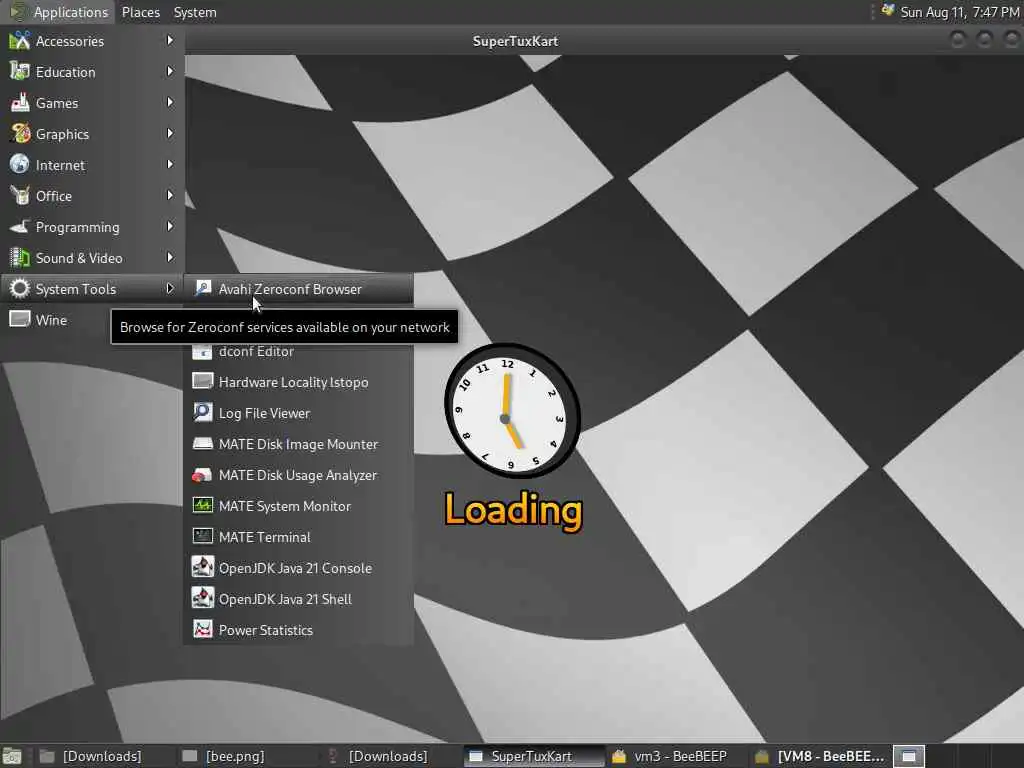Open Wine menu entry

92,319
